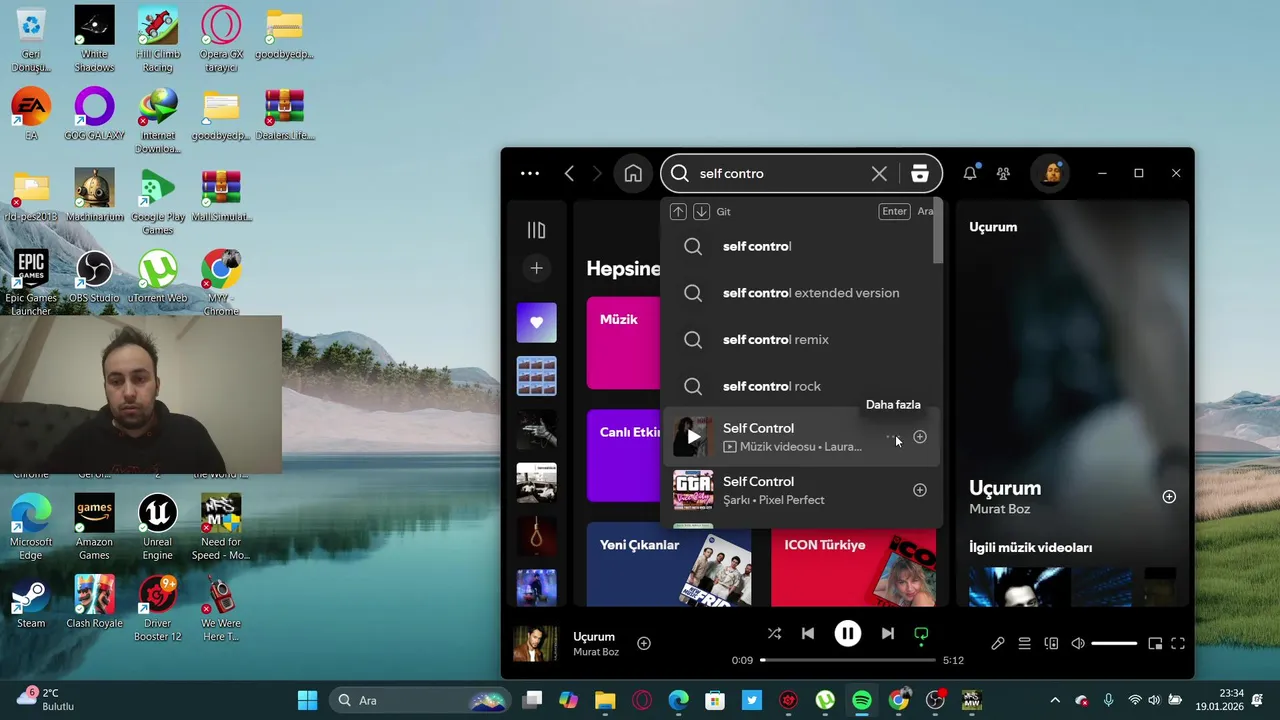Open Connect to a device icon
The image size is (1280, 720).
[1051, 643]
